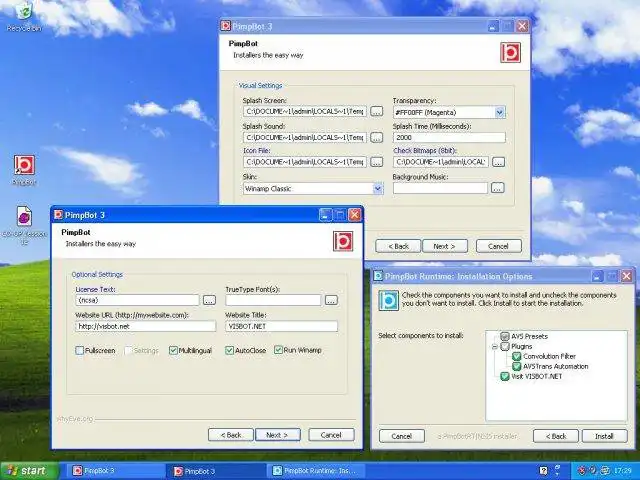The height and width of the screenshot is (480, 640).
Task: Click the red security shield tray icon
Action: [582, 471]
